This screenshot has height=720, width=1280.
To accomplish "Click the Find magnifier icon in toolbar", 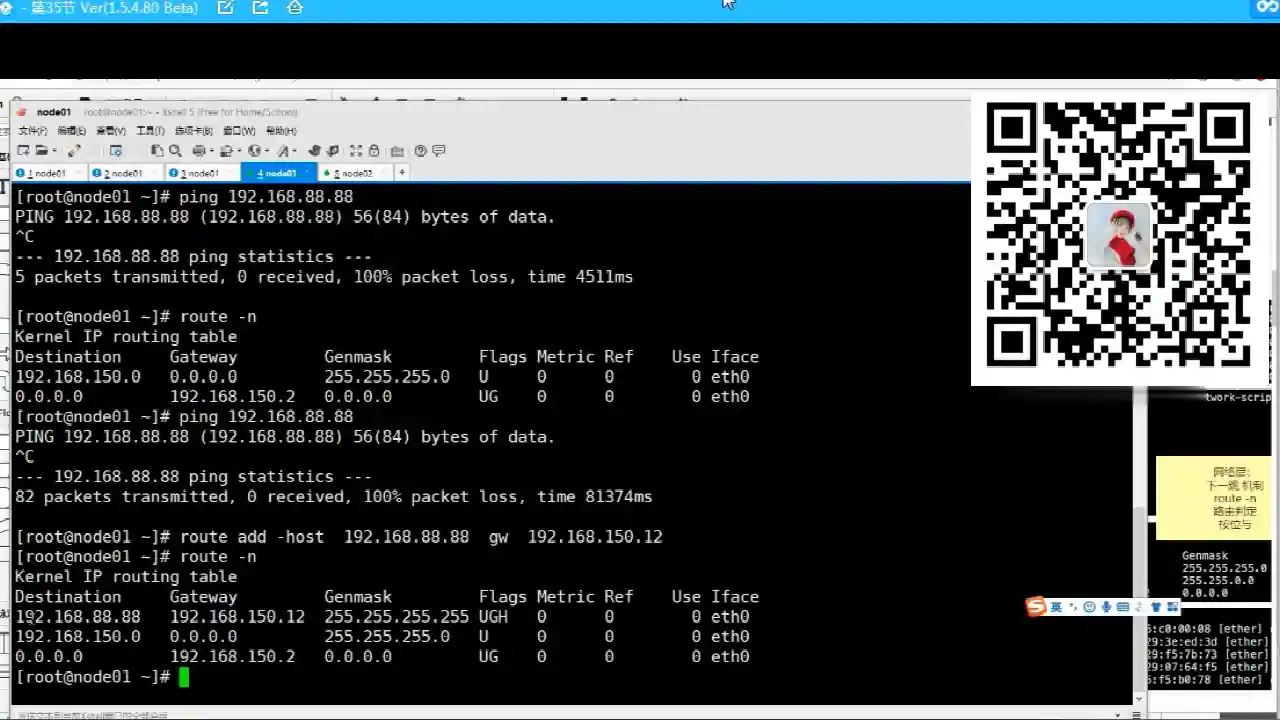I will click(175, 151).
